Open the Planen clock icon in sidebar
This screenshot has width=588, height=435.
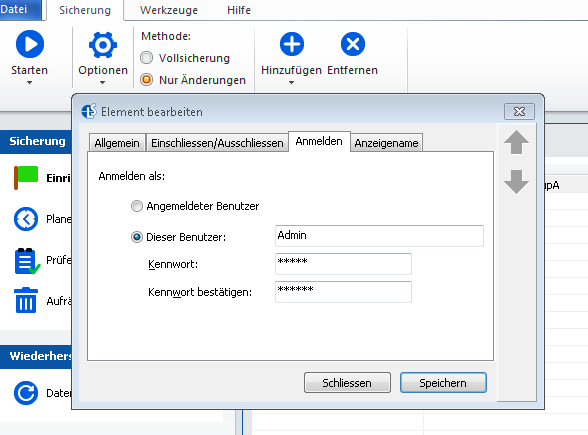click(x=26, y=219)
